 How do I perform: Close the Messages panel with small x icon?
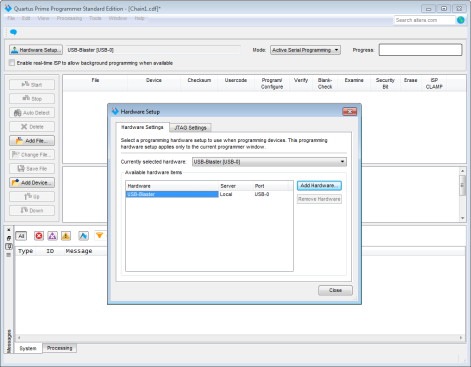[x=9, y=230]
